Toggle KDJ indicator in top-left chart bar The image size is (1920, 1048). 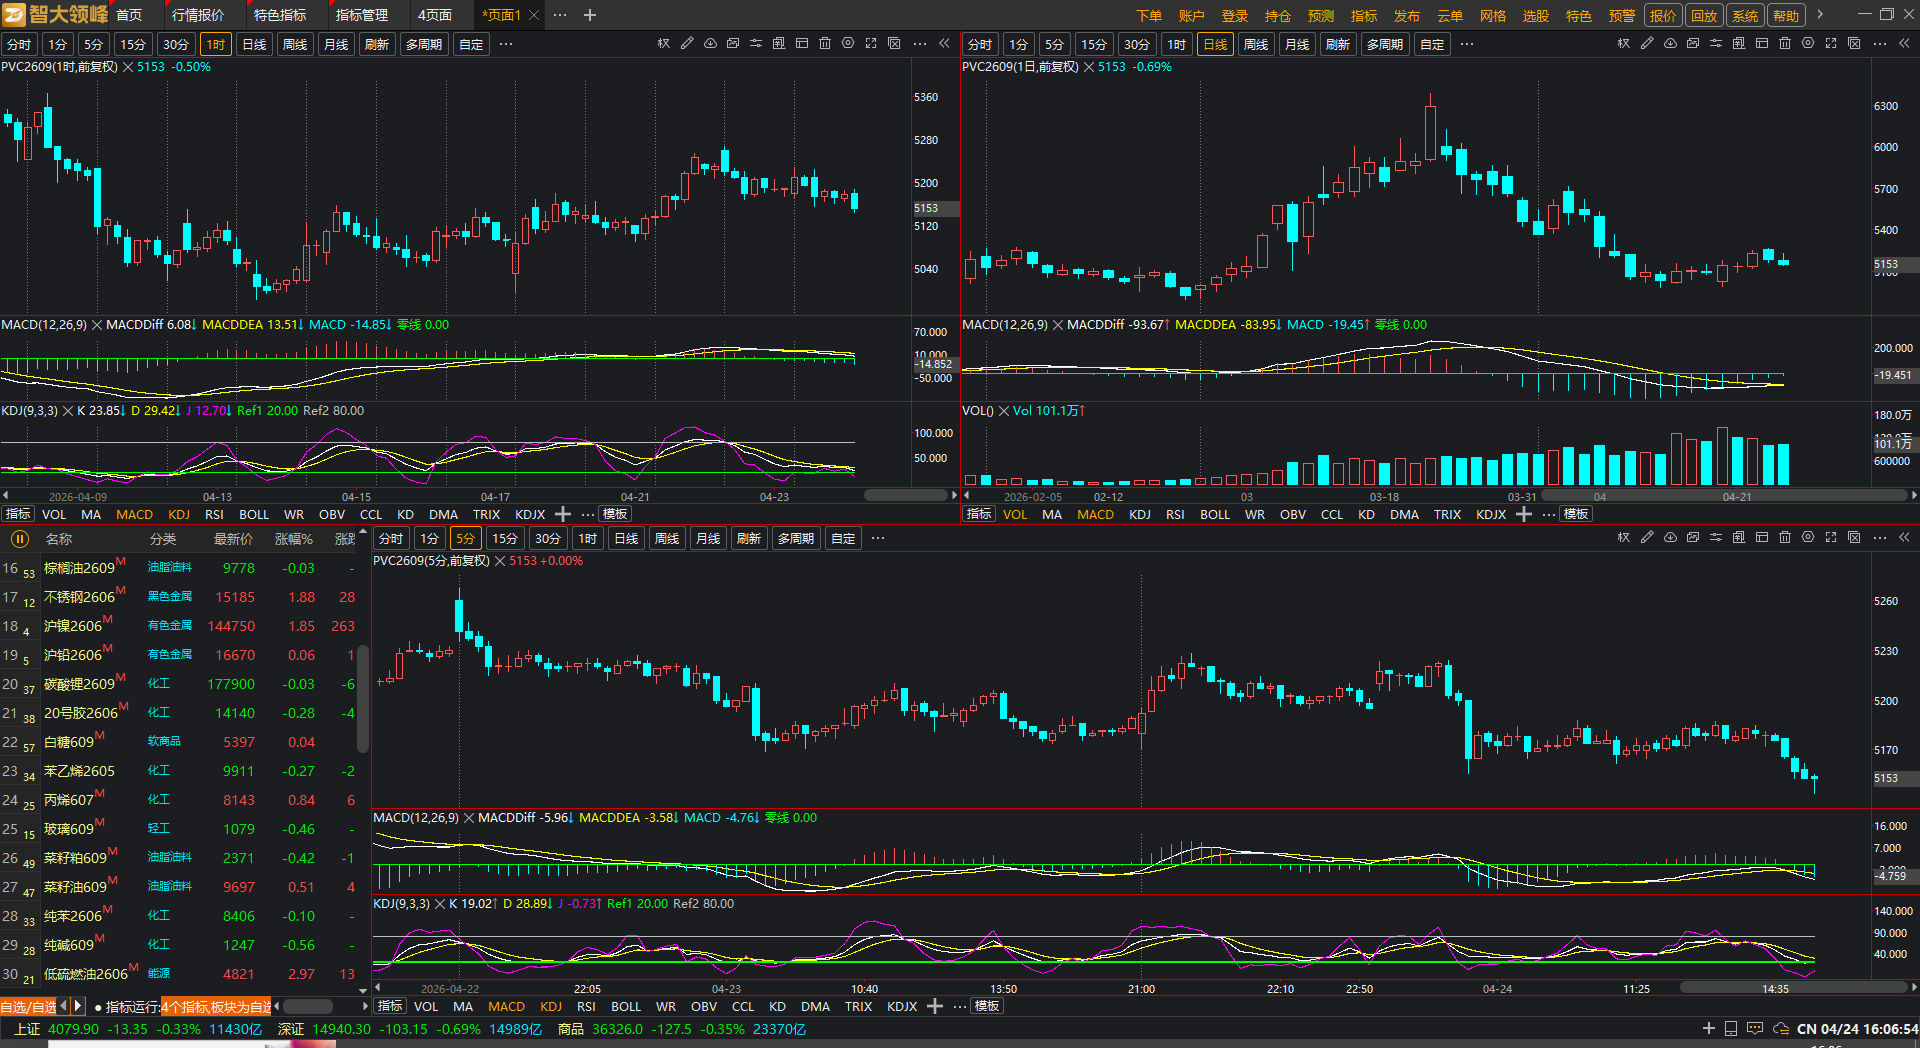(179, 514)
